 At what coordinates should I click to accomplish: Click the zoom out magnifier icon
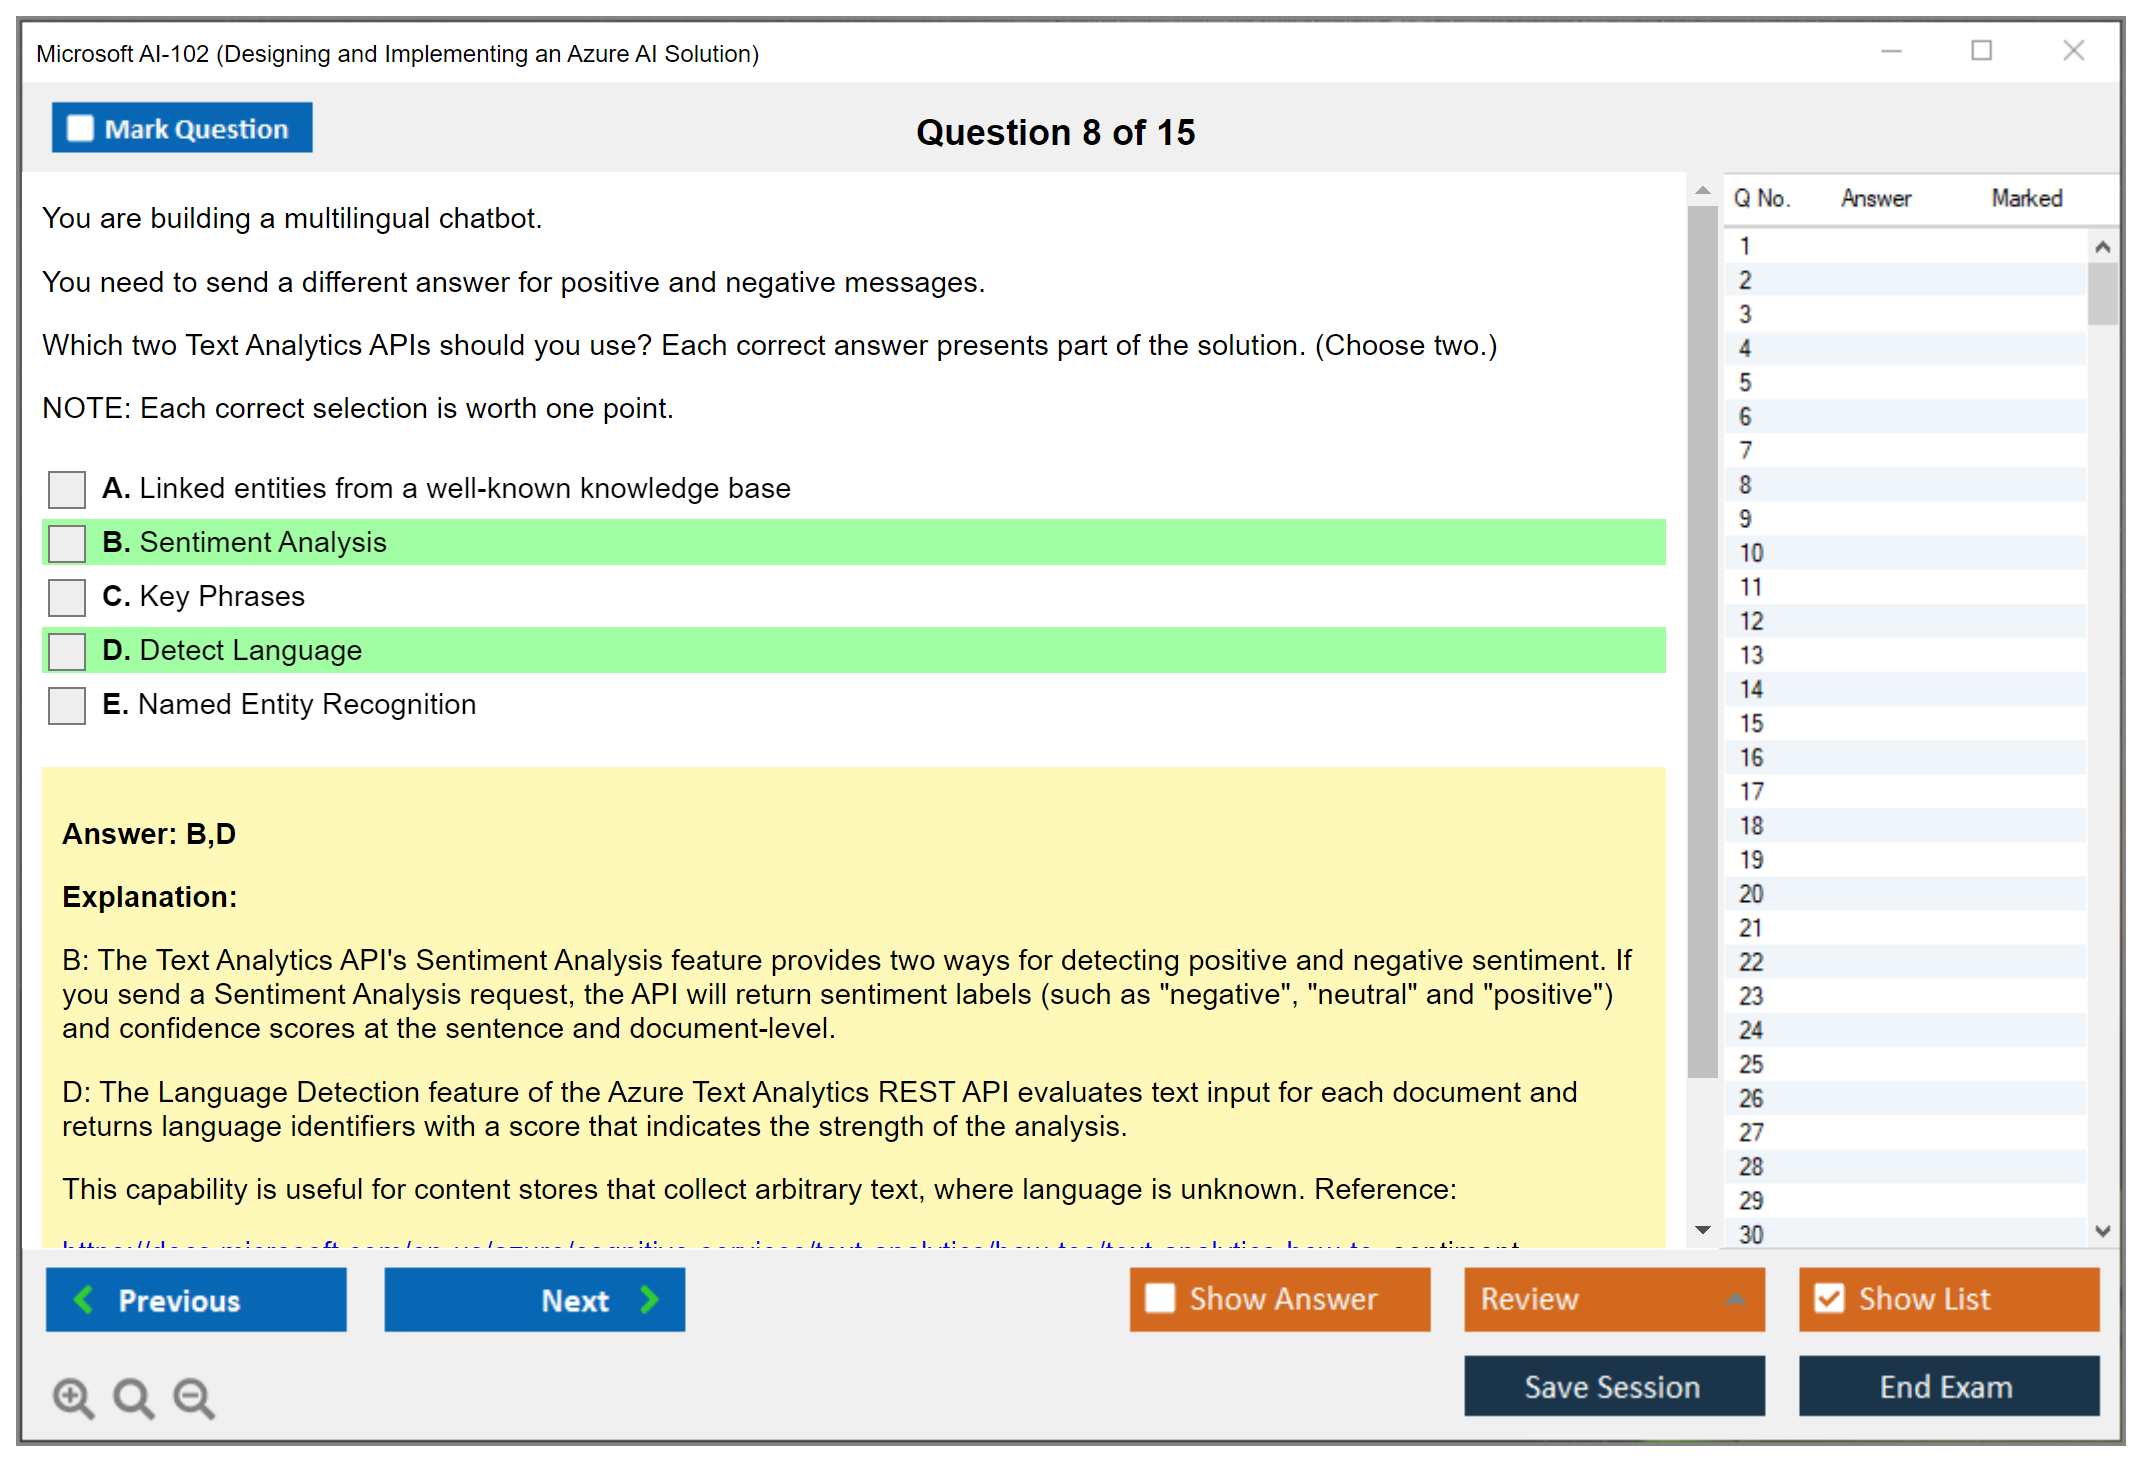[193, 1397]
